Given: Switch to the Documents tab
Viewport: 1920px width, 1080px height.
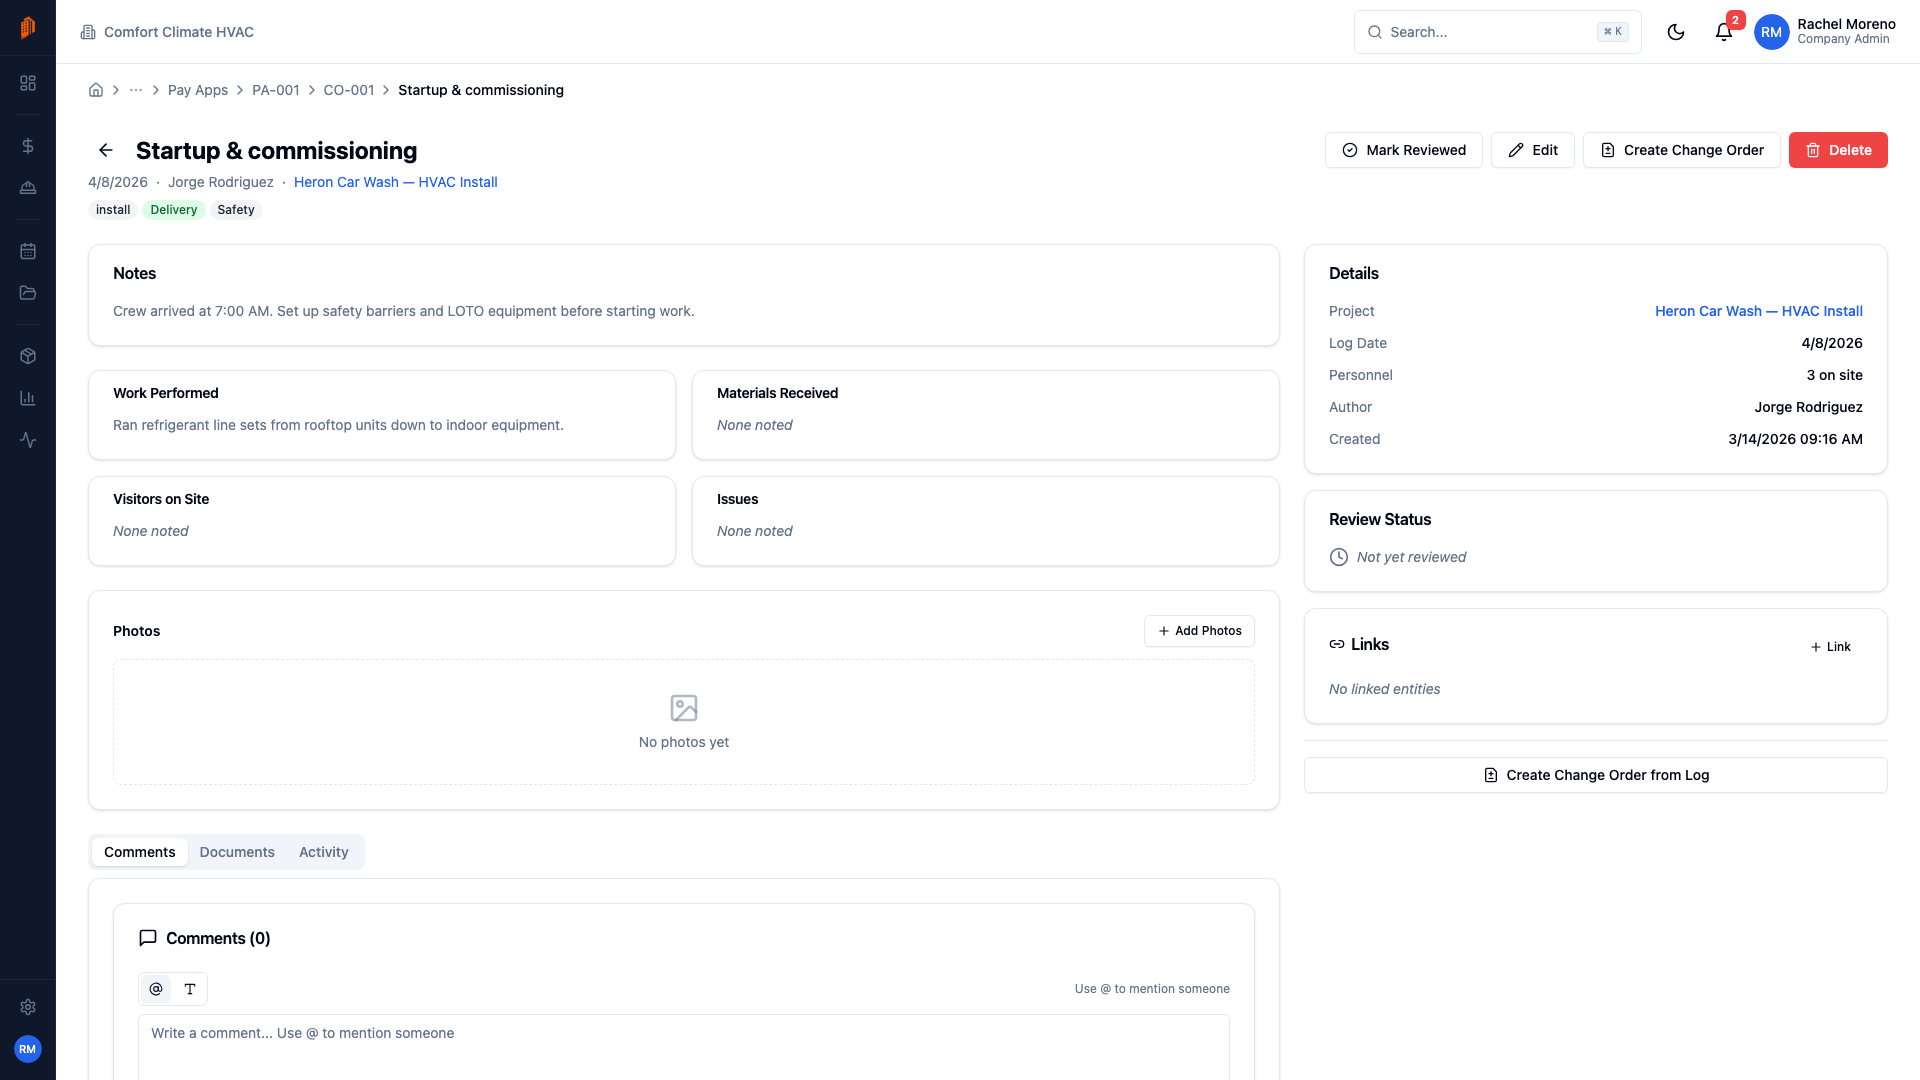Looking at the screenshot, I should (x=237, y=852).
